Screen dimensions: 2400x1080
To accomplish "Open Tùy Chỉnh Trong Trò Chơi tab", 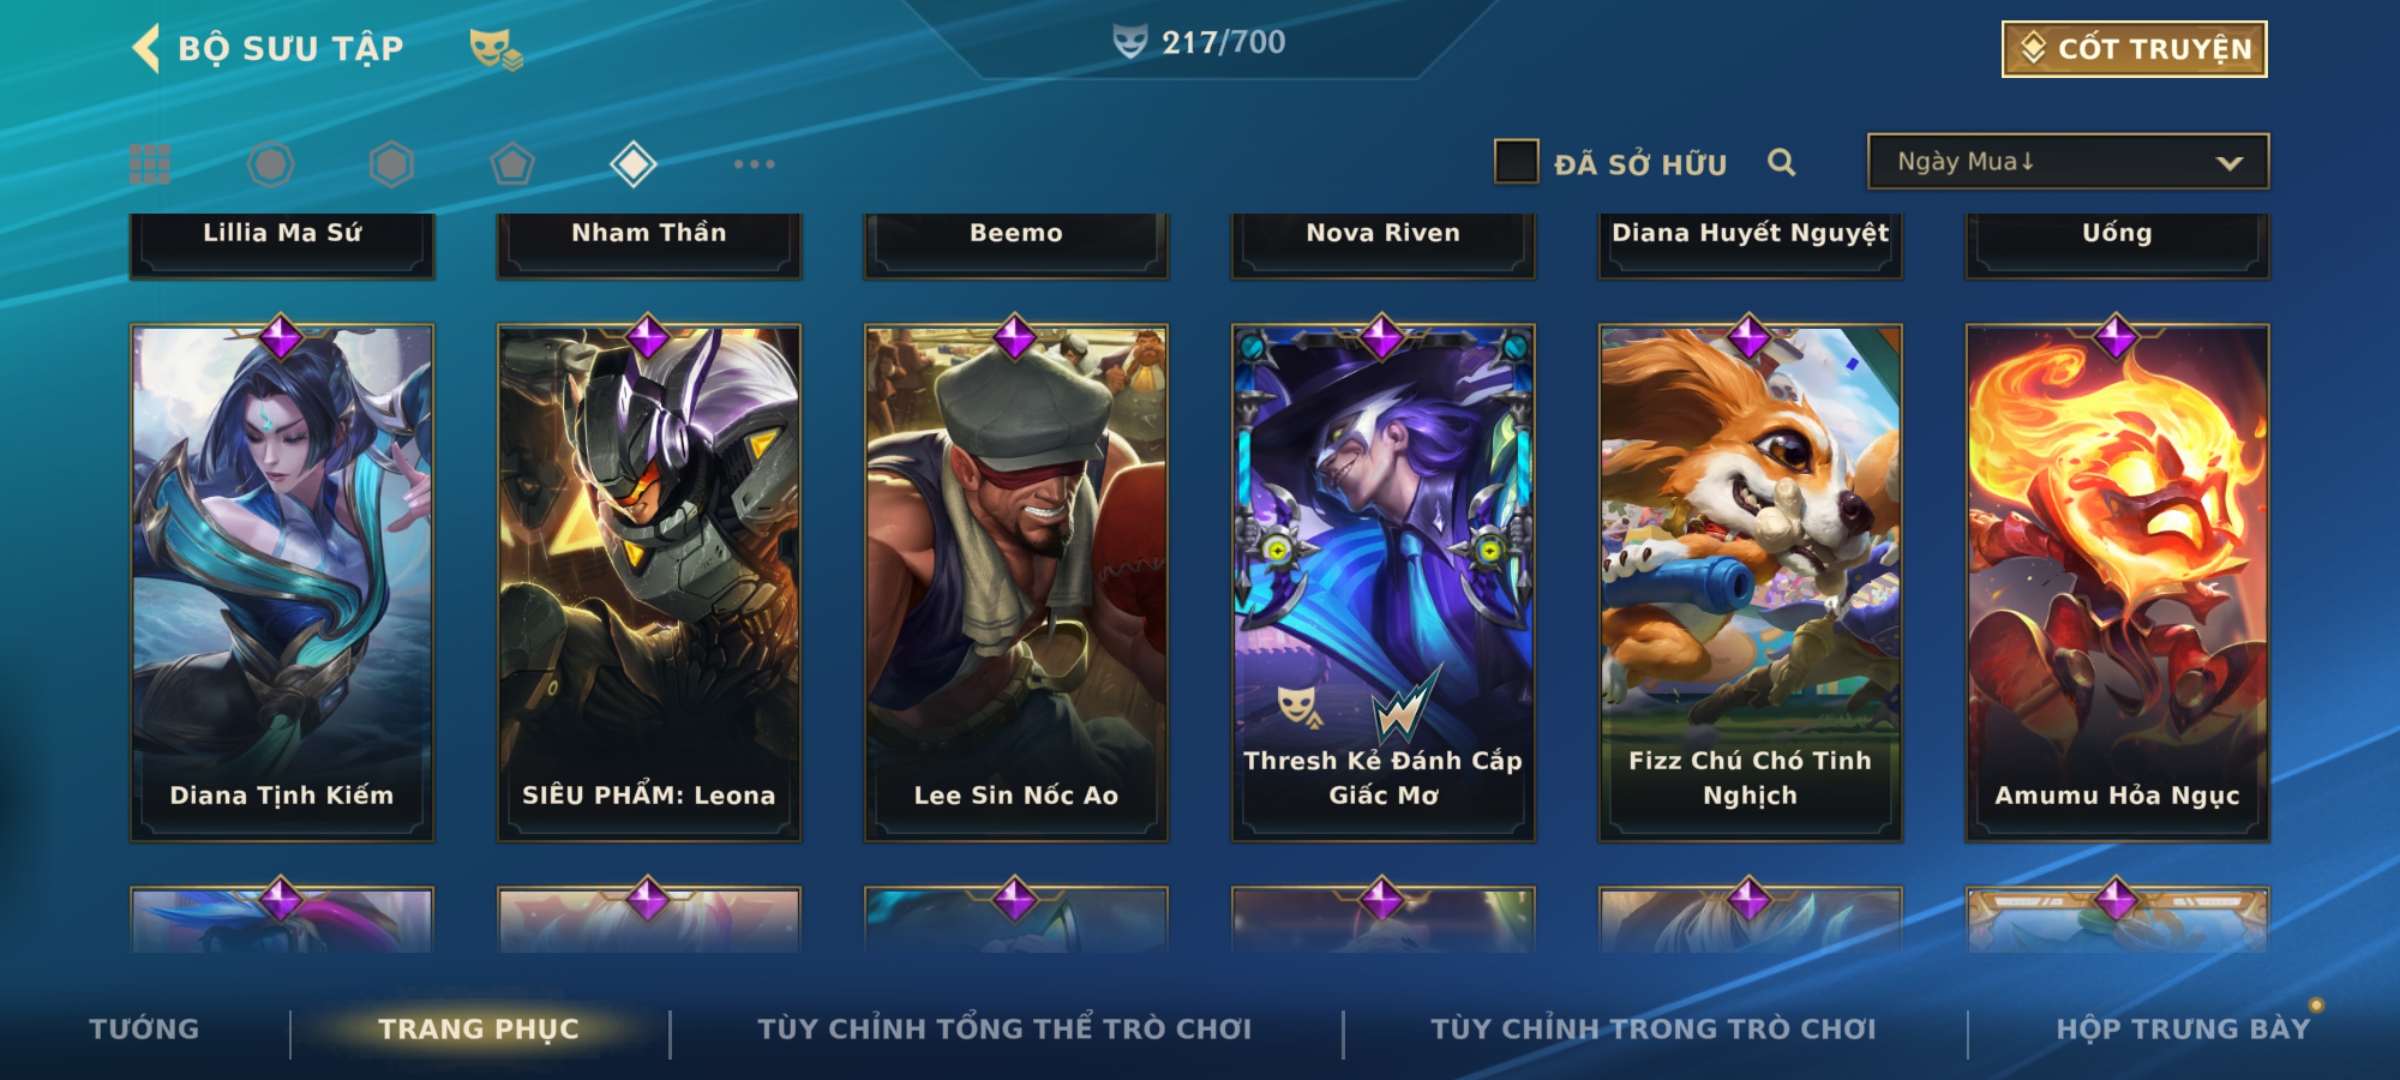I will (x=1653, y=1028).
